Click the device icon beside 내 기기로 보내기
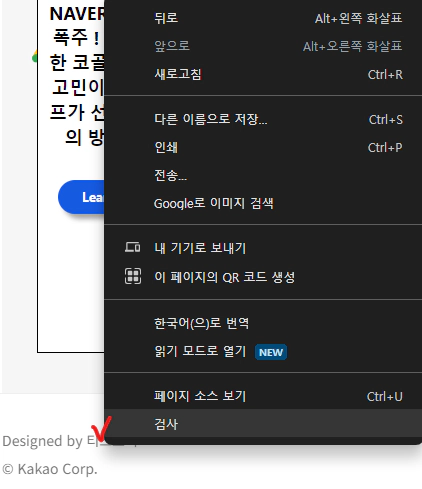Screen dimensions: 422x489 pyautogui.click(x=133, y=248)
